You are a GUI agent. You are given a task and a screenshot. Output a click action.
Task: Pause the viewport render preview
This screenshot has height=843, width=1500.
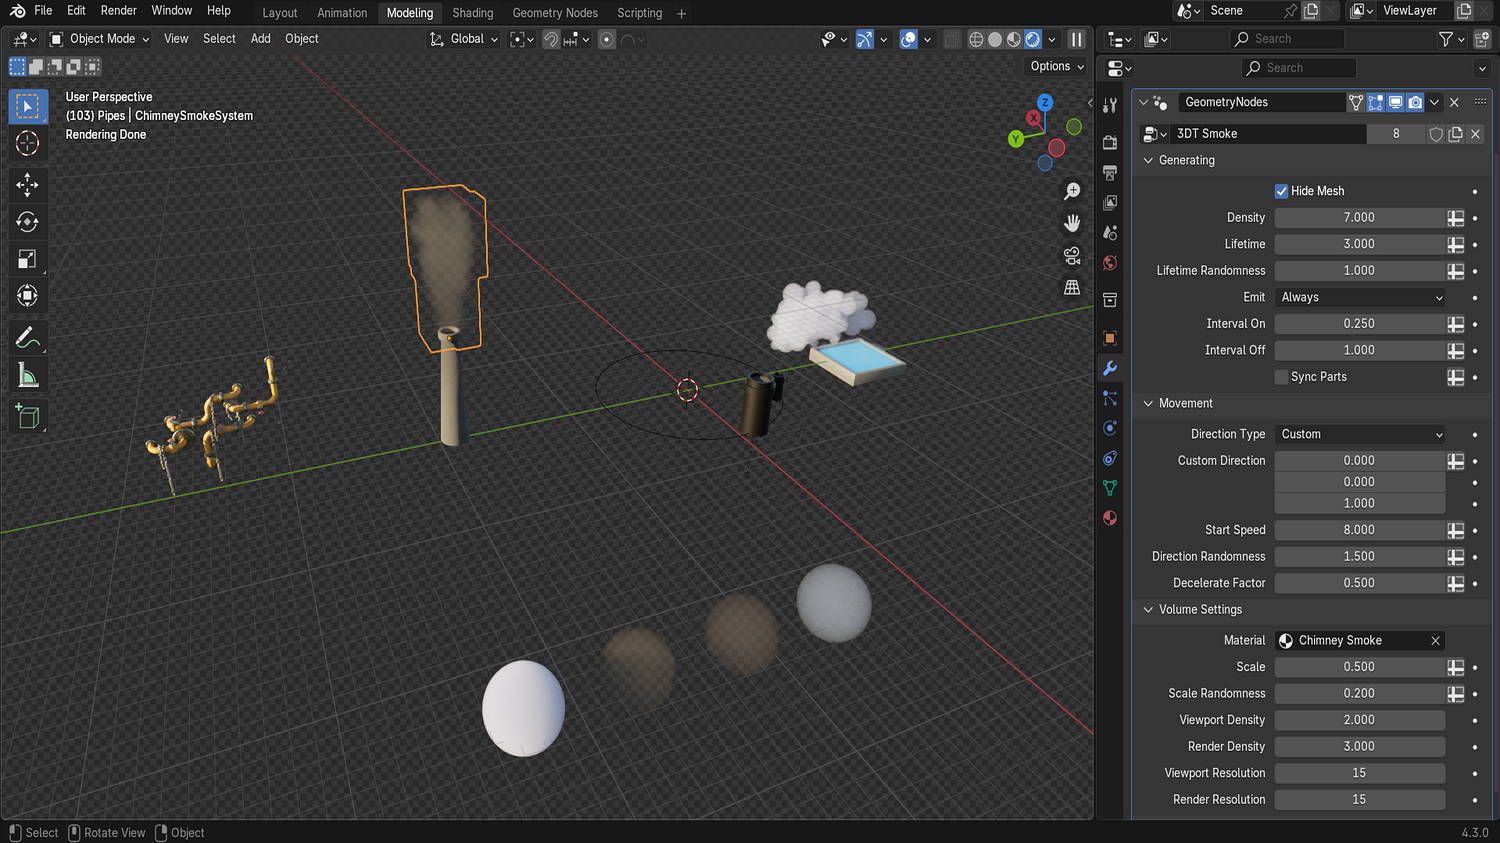pos(1076,39)
